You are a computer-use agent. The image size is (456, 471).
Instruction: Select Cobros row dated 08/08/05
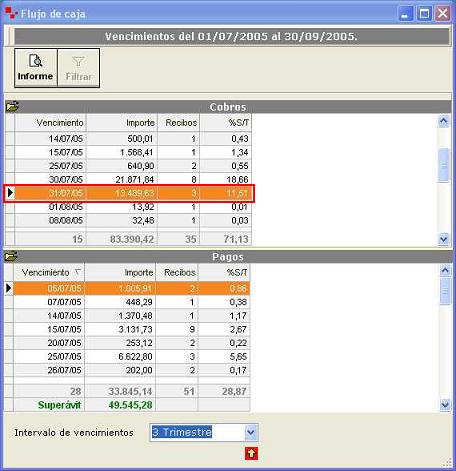[133, 220]
